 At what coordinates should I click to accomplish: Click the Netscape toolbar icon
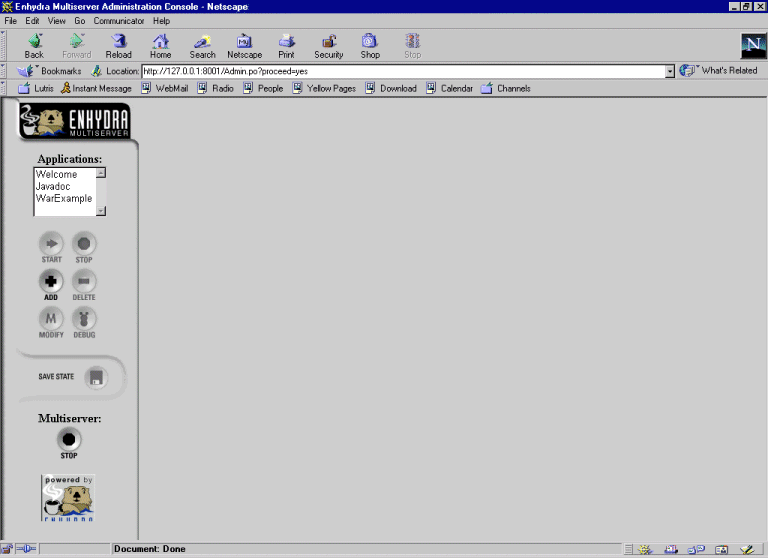[244, 47]
